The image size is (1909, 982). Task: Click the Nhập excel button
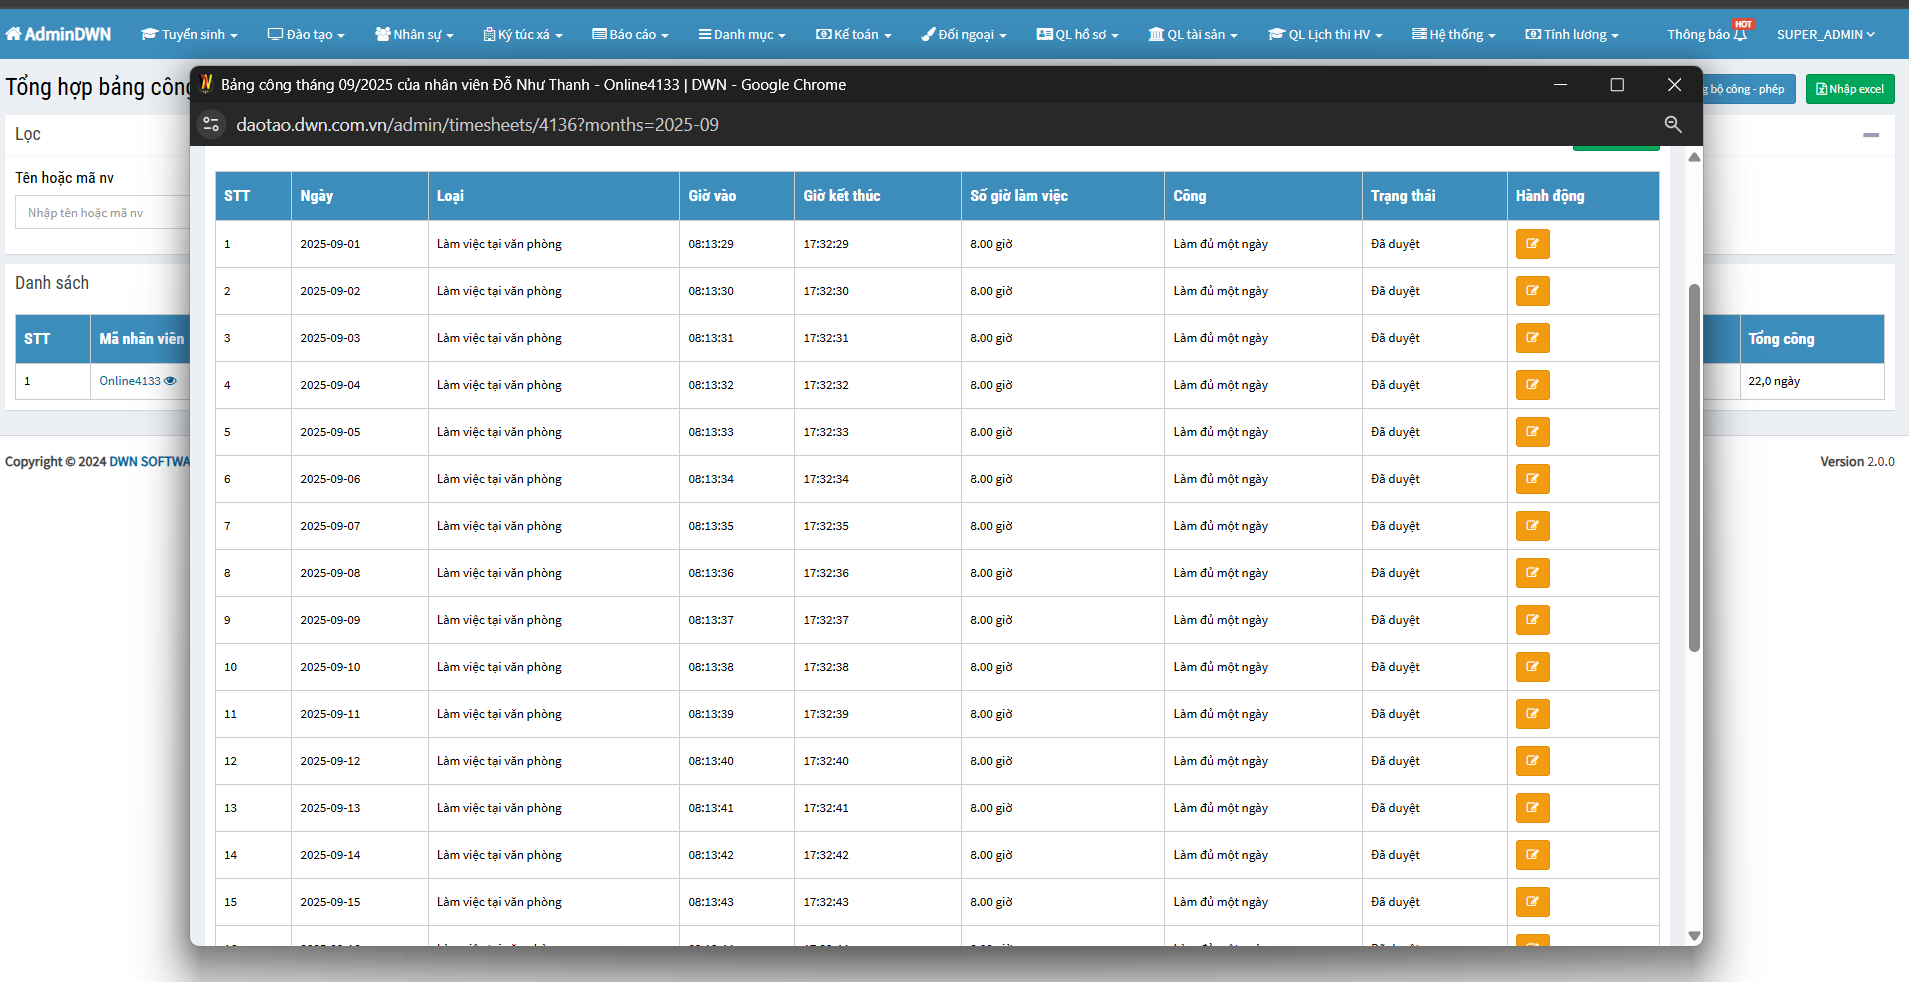(1849, 89)
